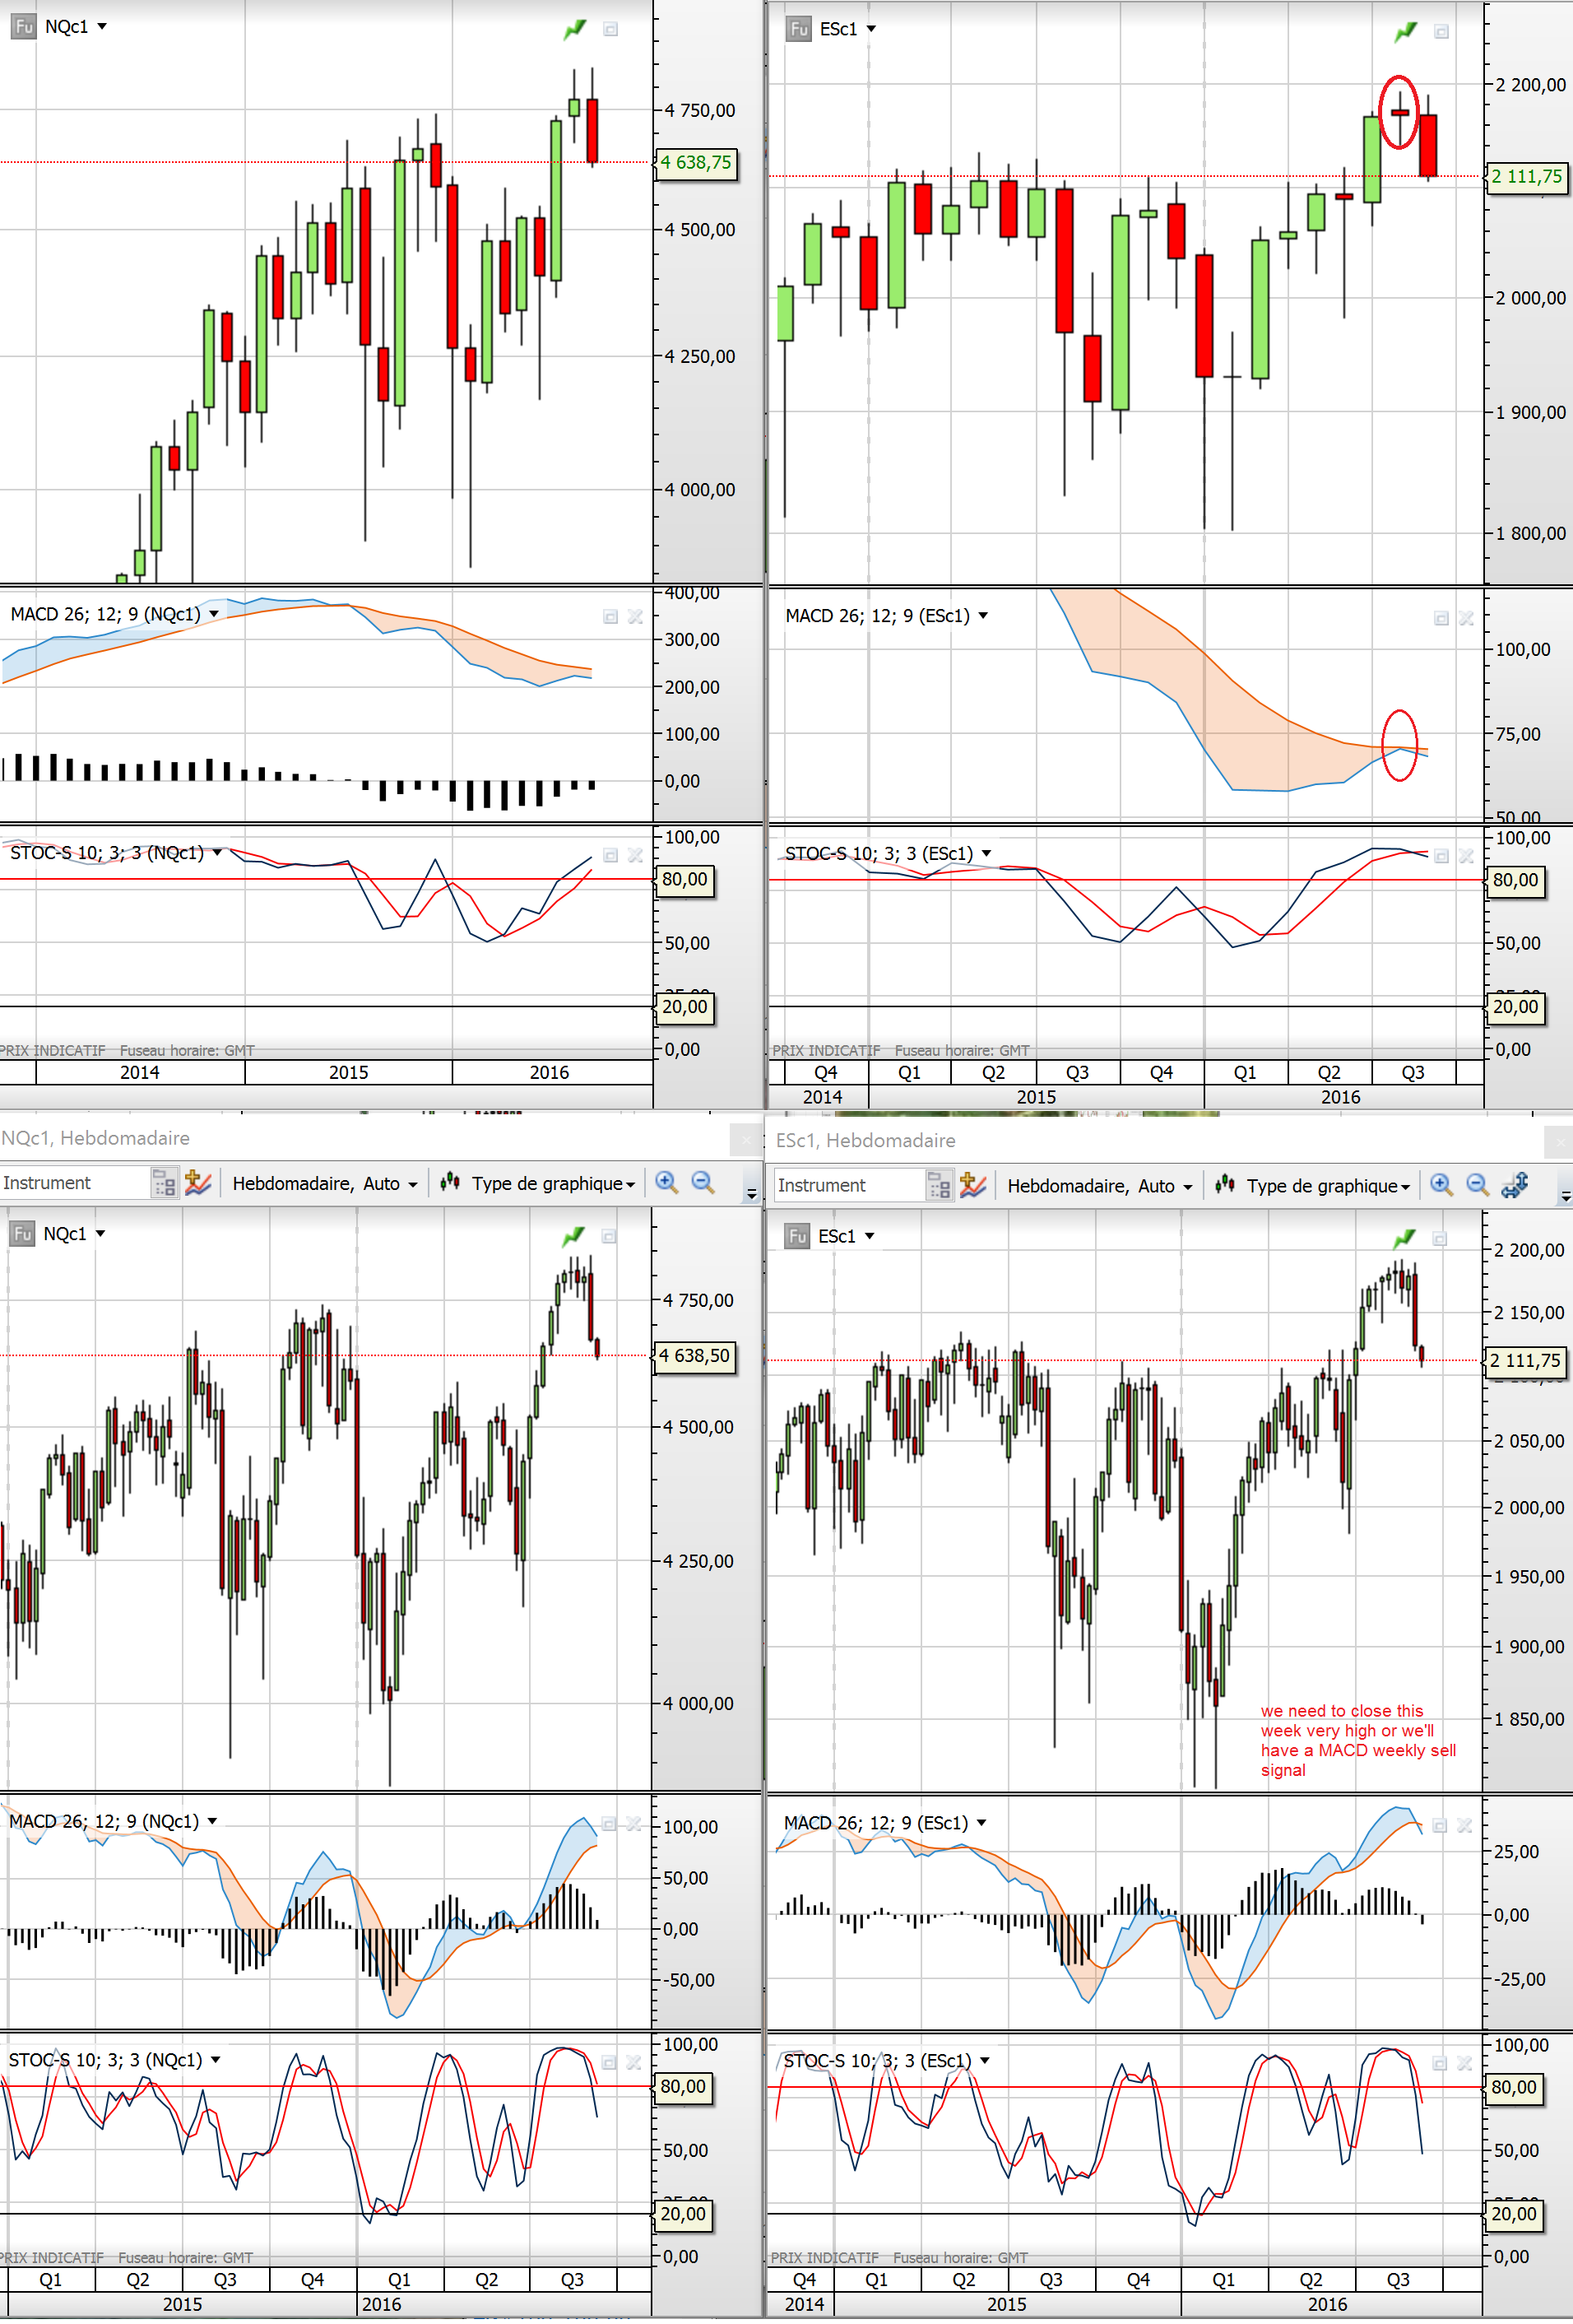Expand MACD 26; 12; 9 (ESc1) menu on upper chart

pos(983,617)
